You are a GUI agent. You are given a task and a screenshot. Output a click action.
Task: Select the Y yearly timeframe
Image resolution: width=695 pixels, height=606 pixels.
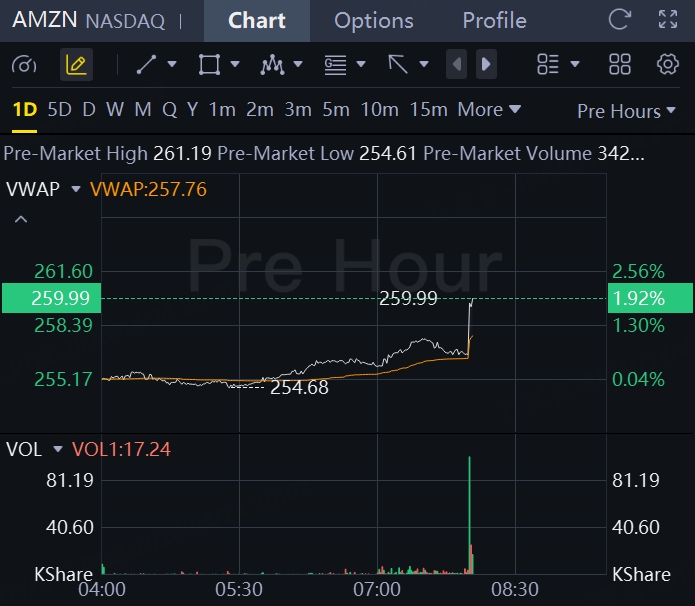click(192, 109)
